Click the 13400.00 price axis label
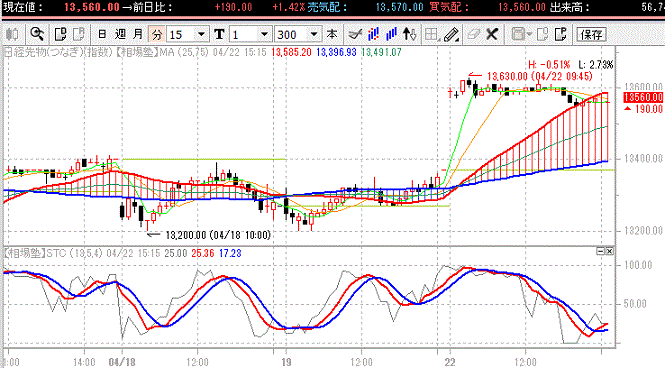The image size is (665, 368). point(643,159)
